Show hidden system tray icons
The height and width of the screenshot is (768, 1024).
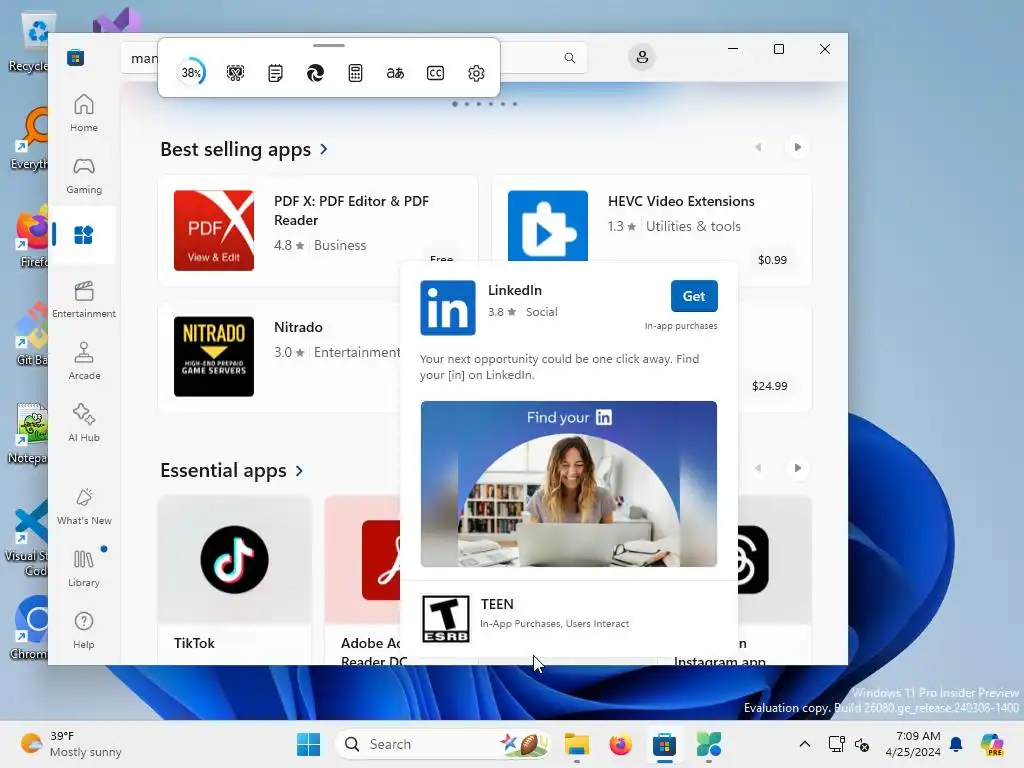pos(805,744)
